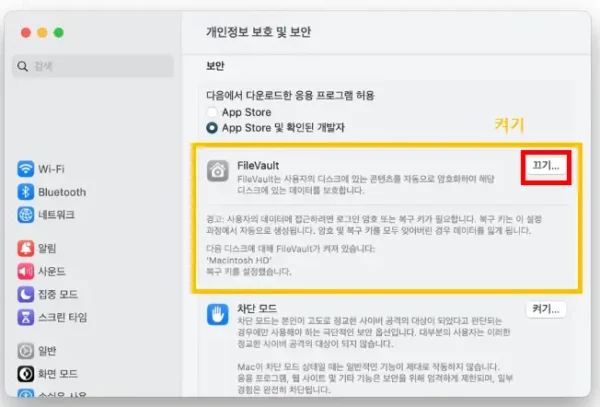This screenshot has height=407, width=600.
Task: Select 알림 label in sidebar
Action: pyautogui.click(x=47, y=249)
